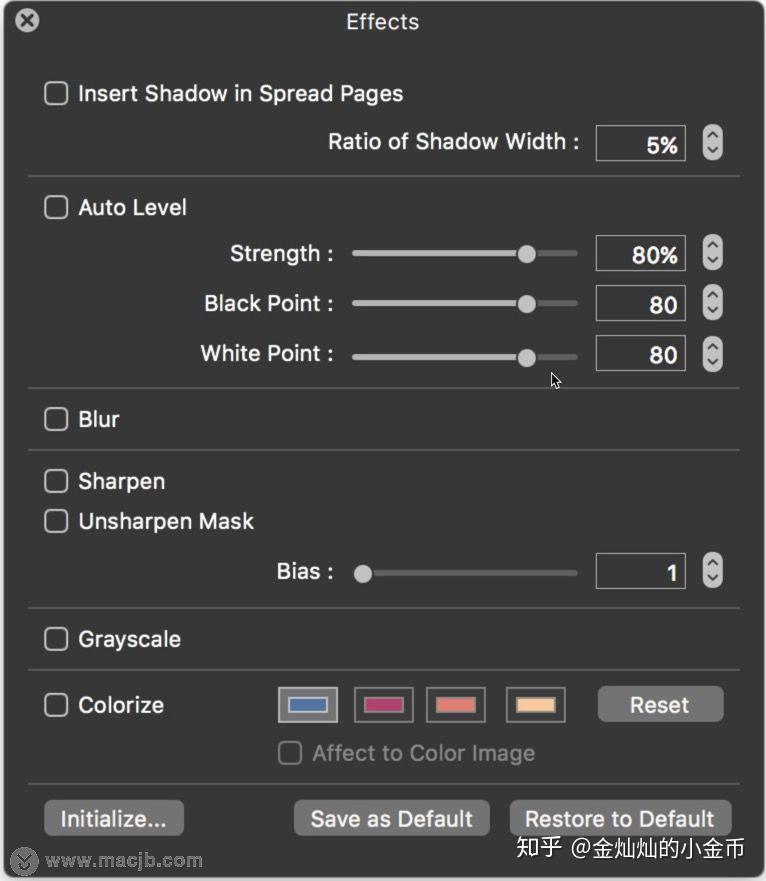Enable the Grayscale checkbox
The image size is (766, 881).
pyautogui.click(x=56, y=639)
